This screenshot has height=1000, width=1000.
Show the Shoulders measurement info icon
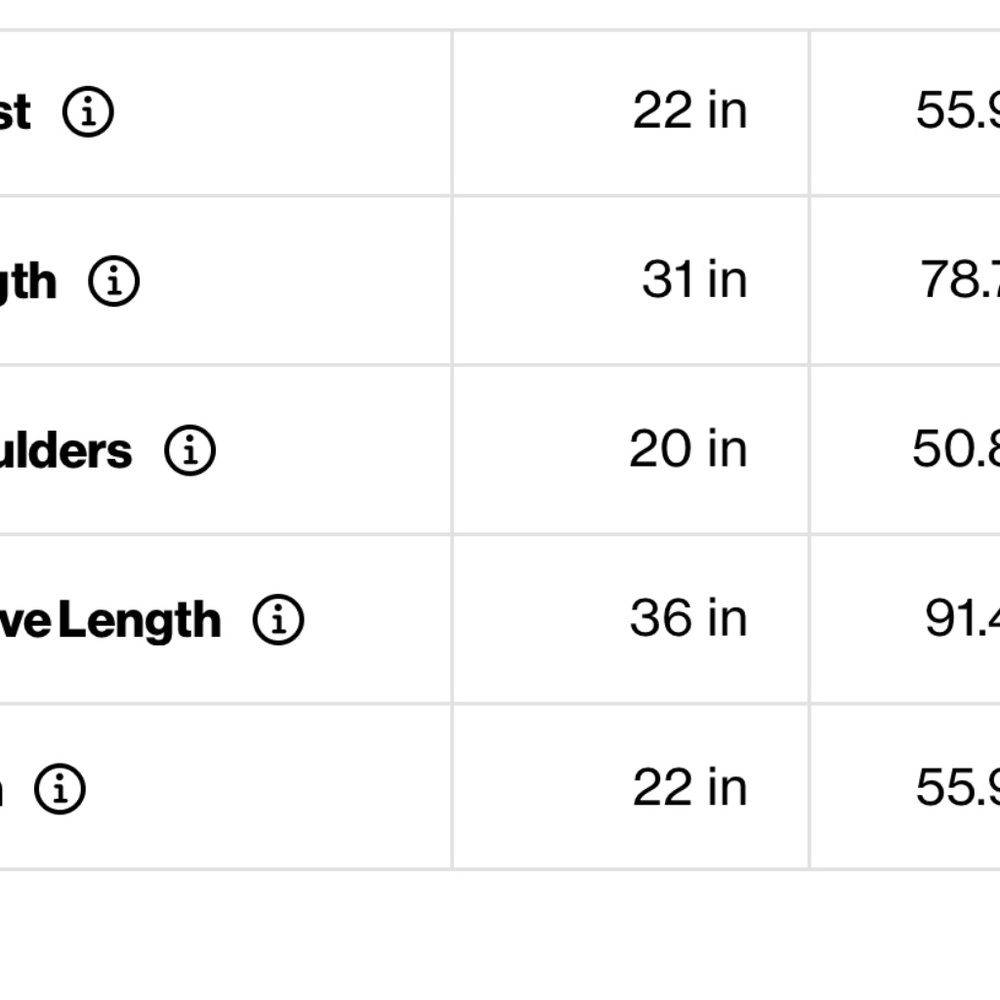pyautogui.click(x=190, y=451)
